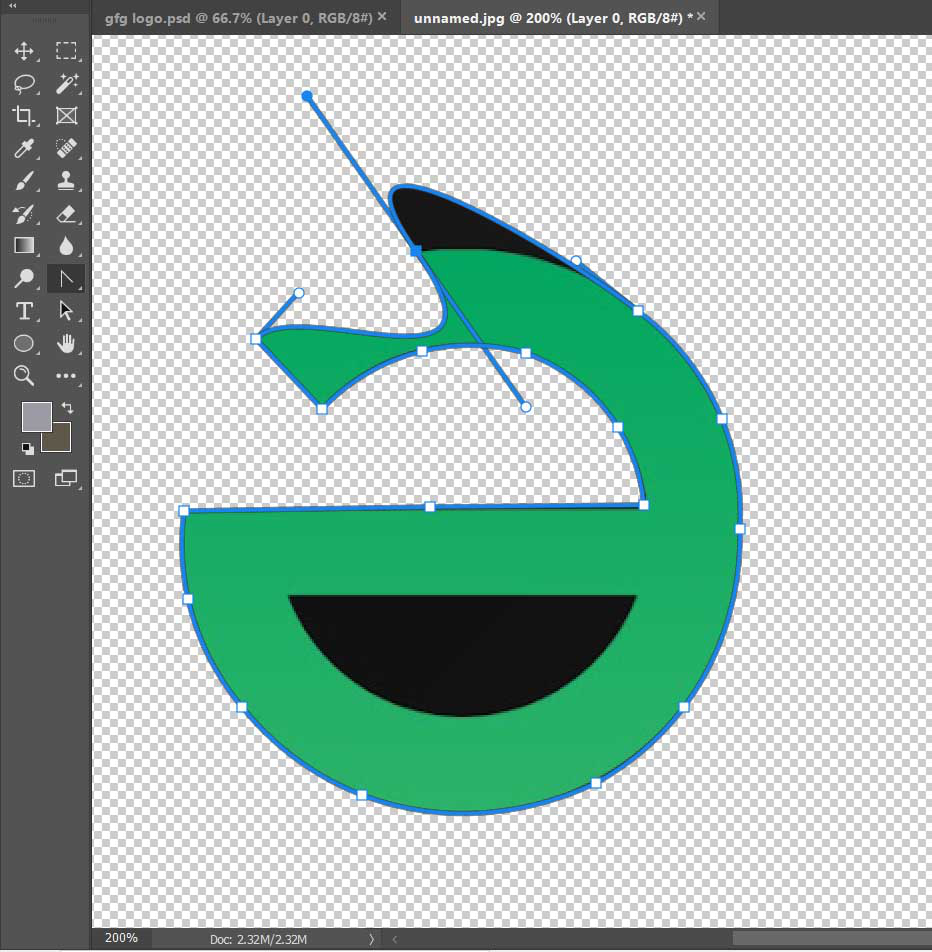The width and height of the screenshot is (932, 952).
Task: Open status bar info arrow menu
Action: pos(372,939)
